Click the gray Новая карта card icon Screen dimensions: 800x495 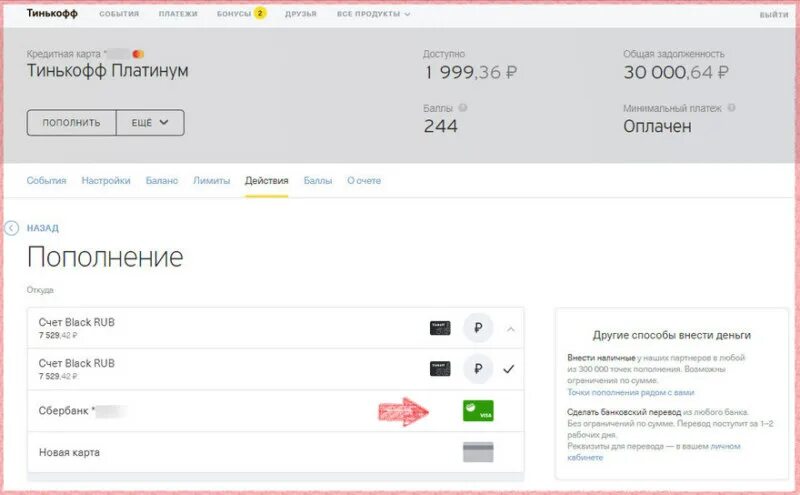[478, 452]
